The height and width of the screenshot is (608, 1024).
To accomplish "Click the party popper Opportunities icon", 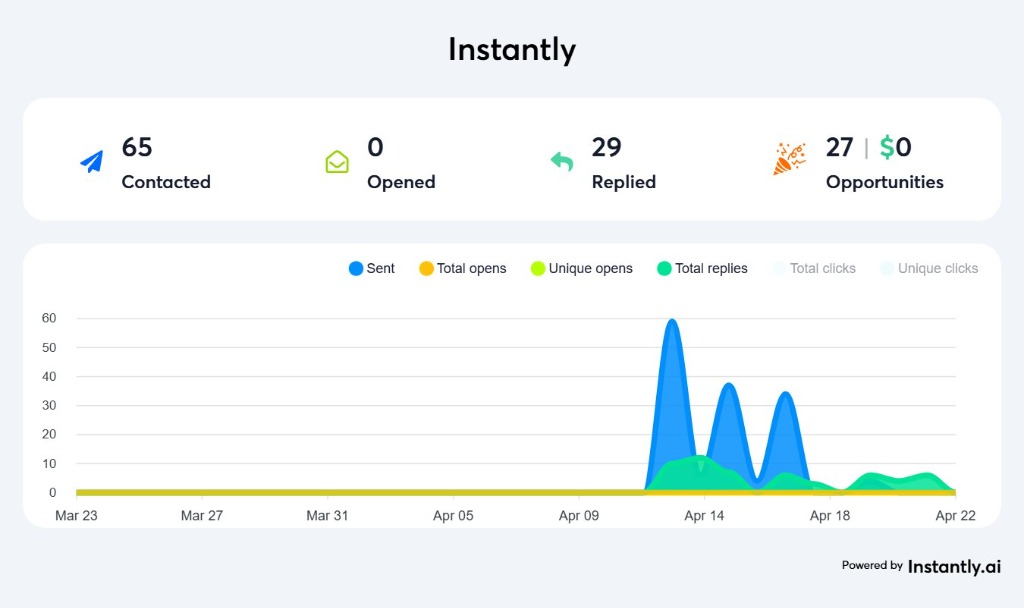I will pos(789,158).
